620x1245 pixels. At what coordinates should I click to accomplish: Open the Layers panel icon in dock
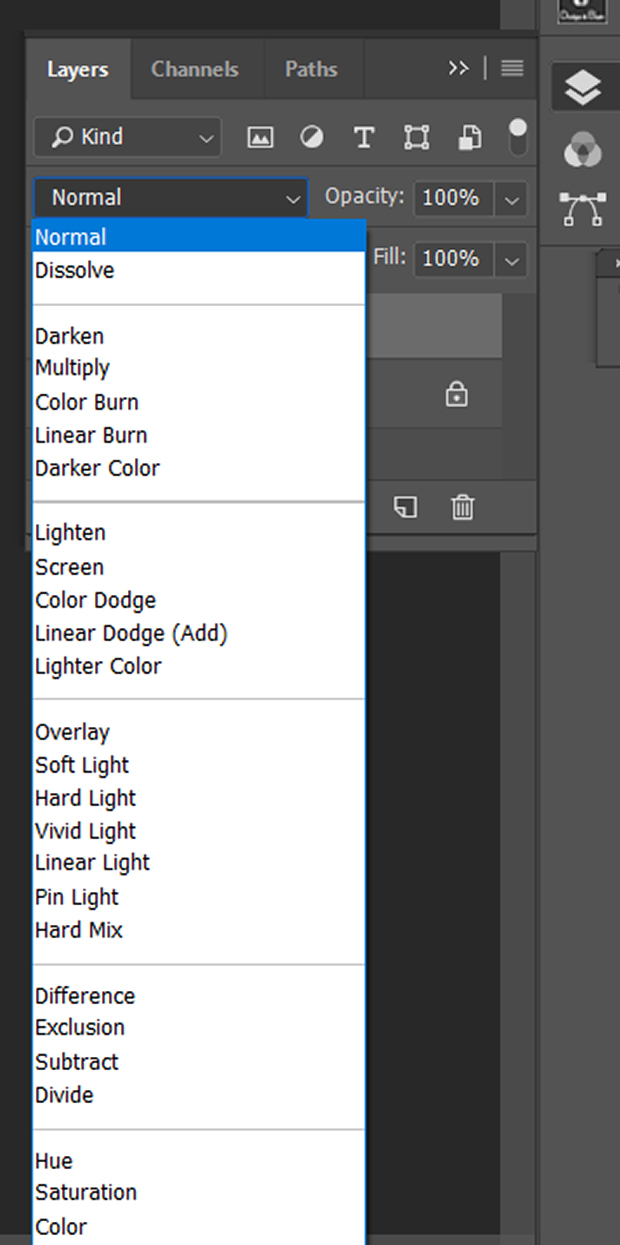point(582,88)
